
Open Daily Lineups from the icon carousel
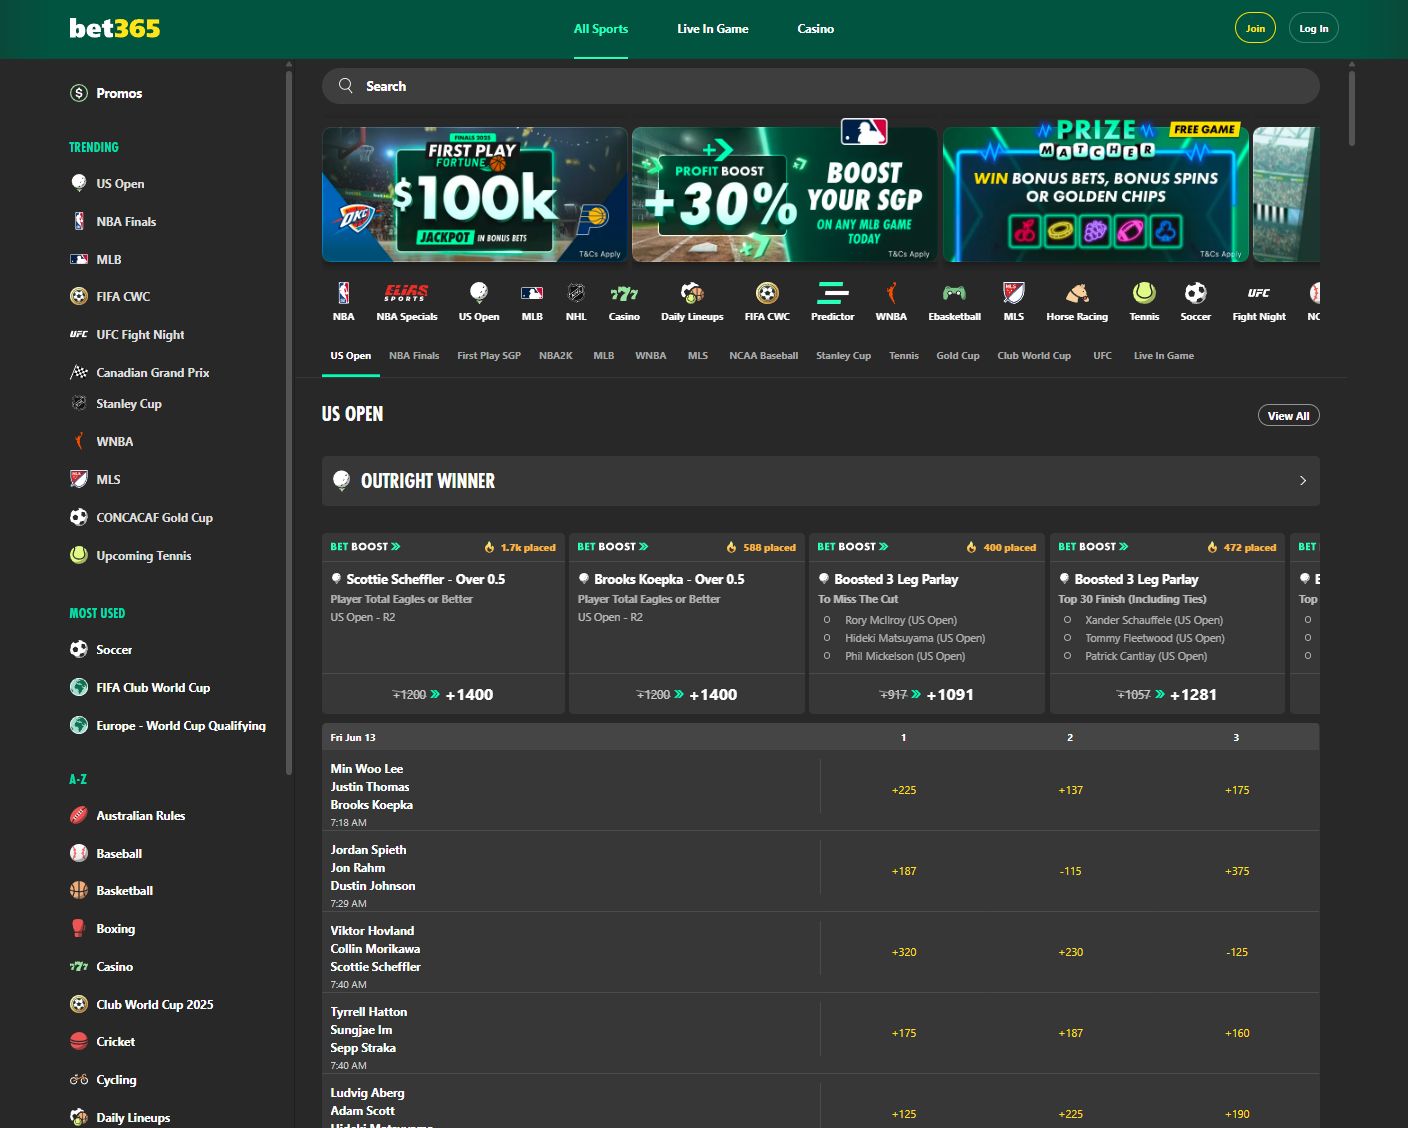(x=691, y=300)
